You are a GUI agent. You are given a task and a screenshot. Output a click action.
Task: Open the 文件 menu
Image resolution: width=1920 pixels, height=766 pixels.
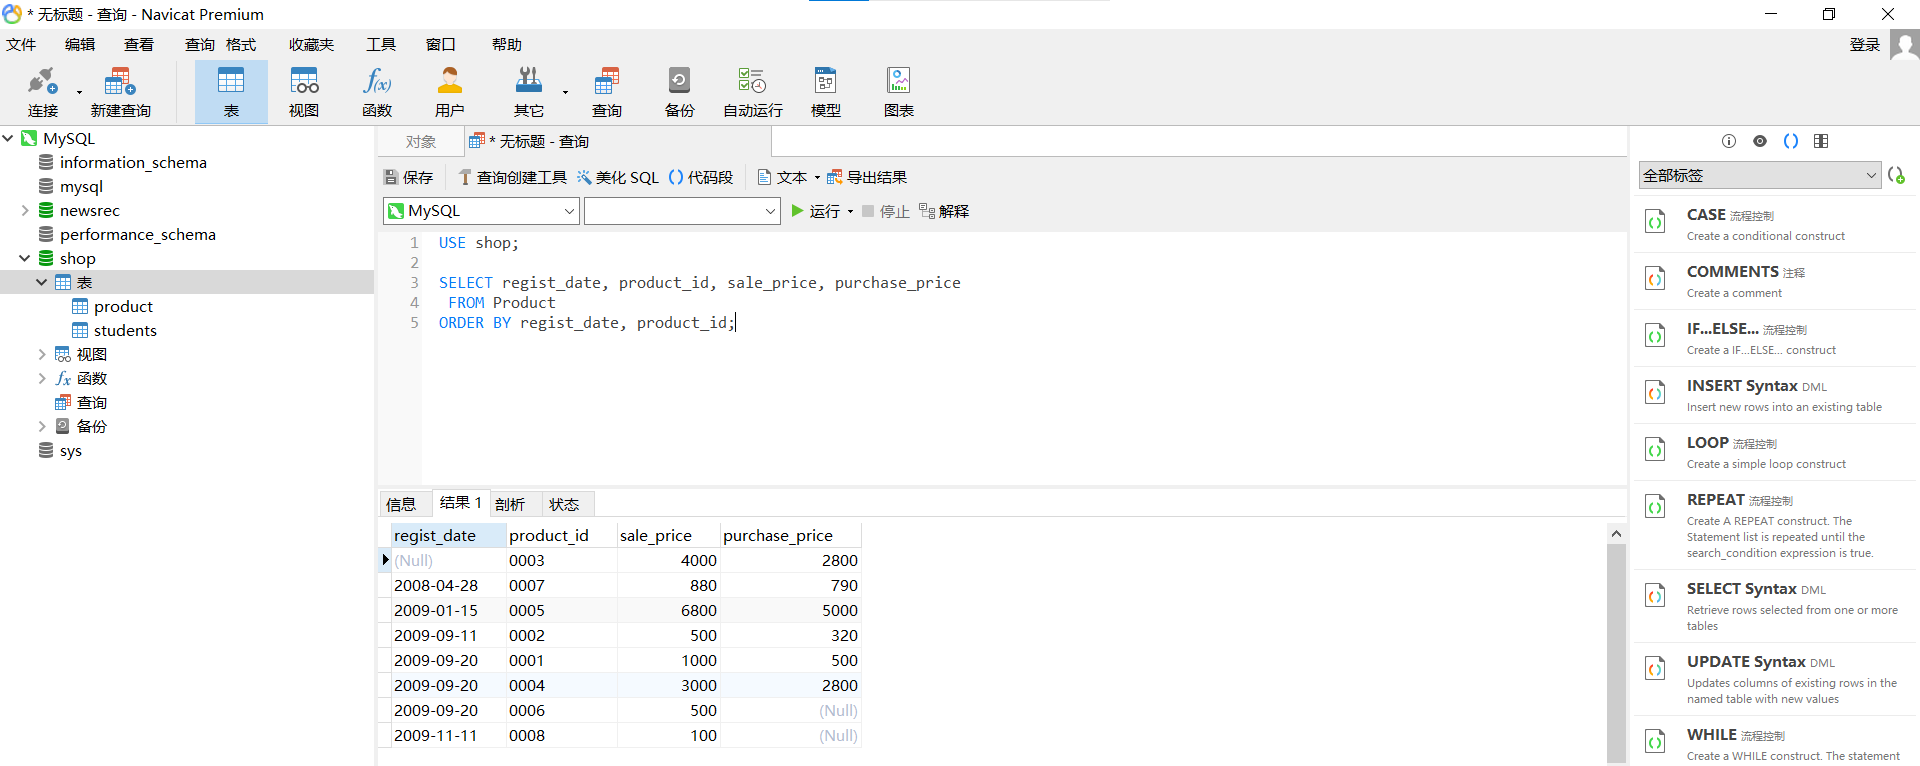point(21,45)
